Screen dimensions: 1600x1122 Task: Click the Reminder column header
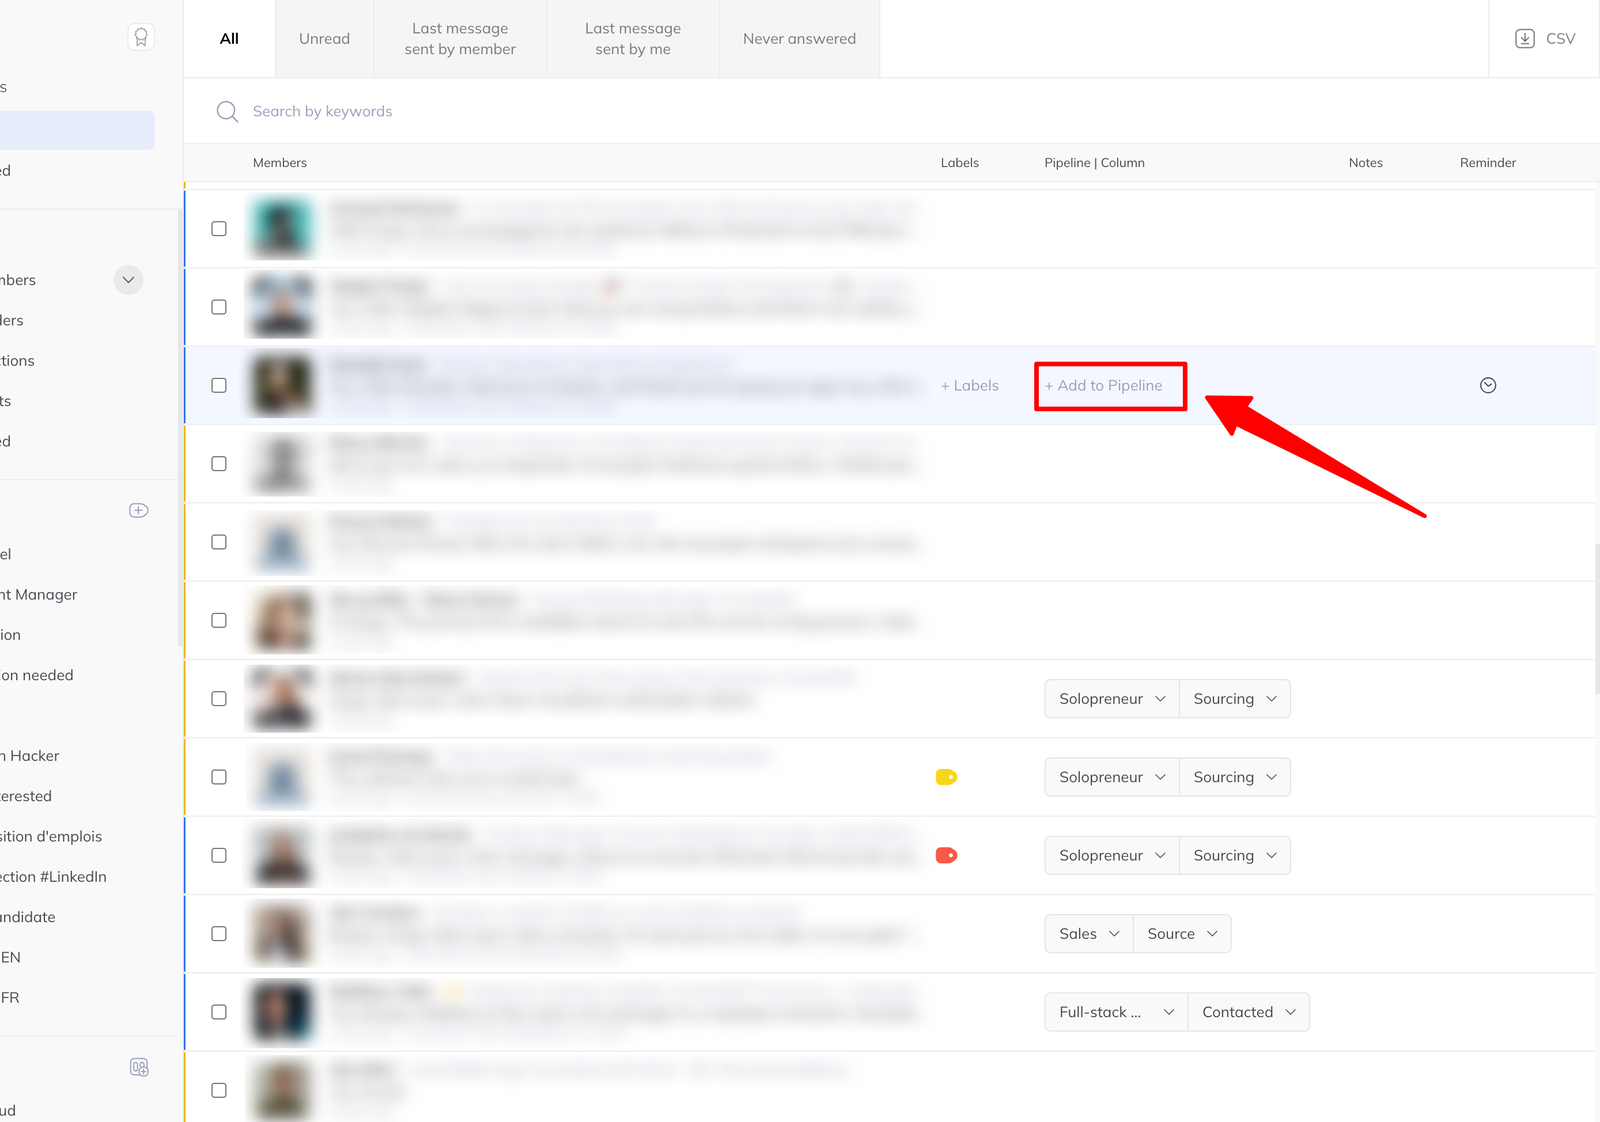1488,163
